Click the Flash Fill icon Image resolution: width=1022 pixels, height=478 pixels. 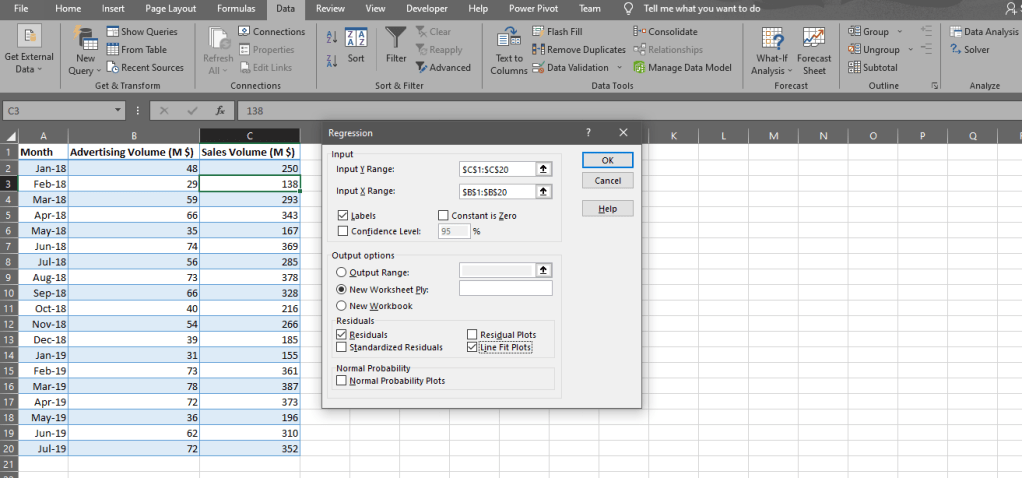tap(540, 32)
